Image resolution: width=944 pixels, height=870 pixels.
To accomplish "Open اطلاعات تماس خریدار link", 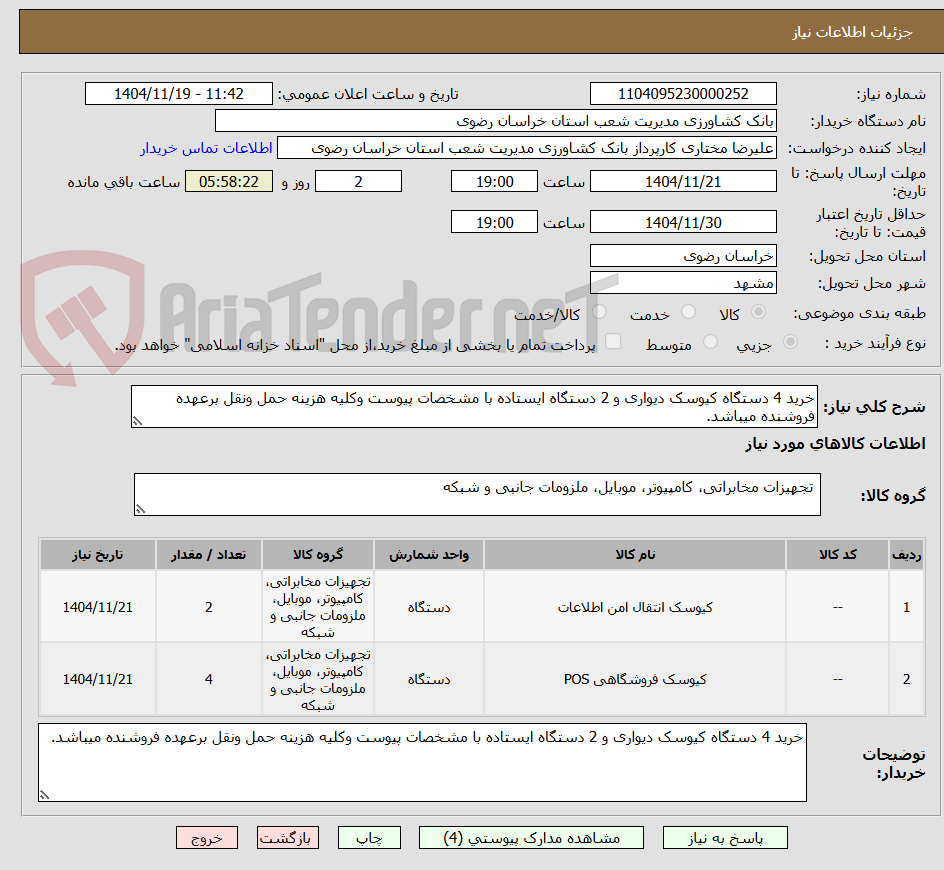I will pos(206,148).
